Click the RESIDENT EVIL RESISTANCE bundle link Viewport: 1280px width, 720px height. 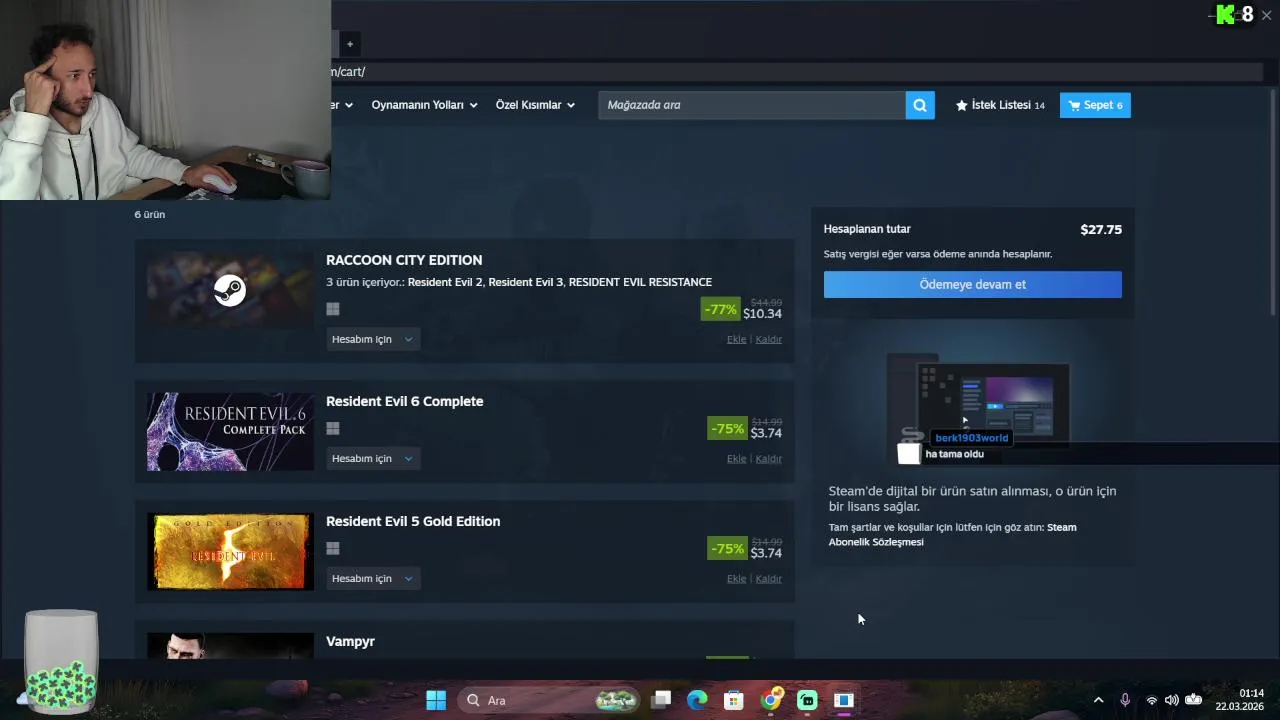click(x=640, y=282)
